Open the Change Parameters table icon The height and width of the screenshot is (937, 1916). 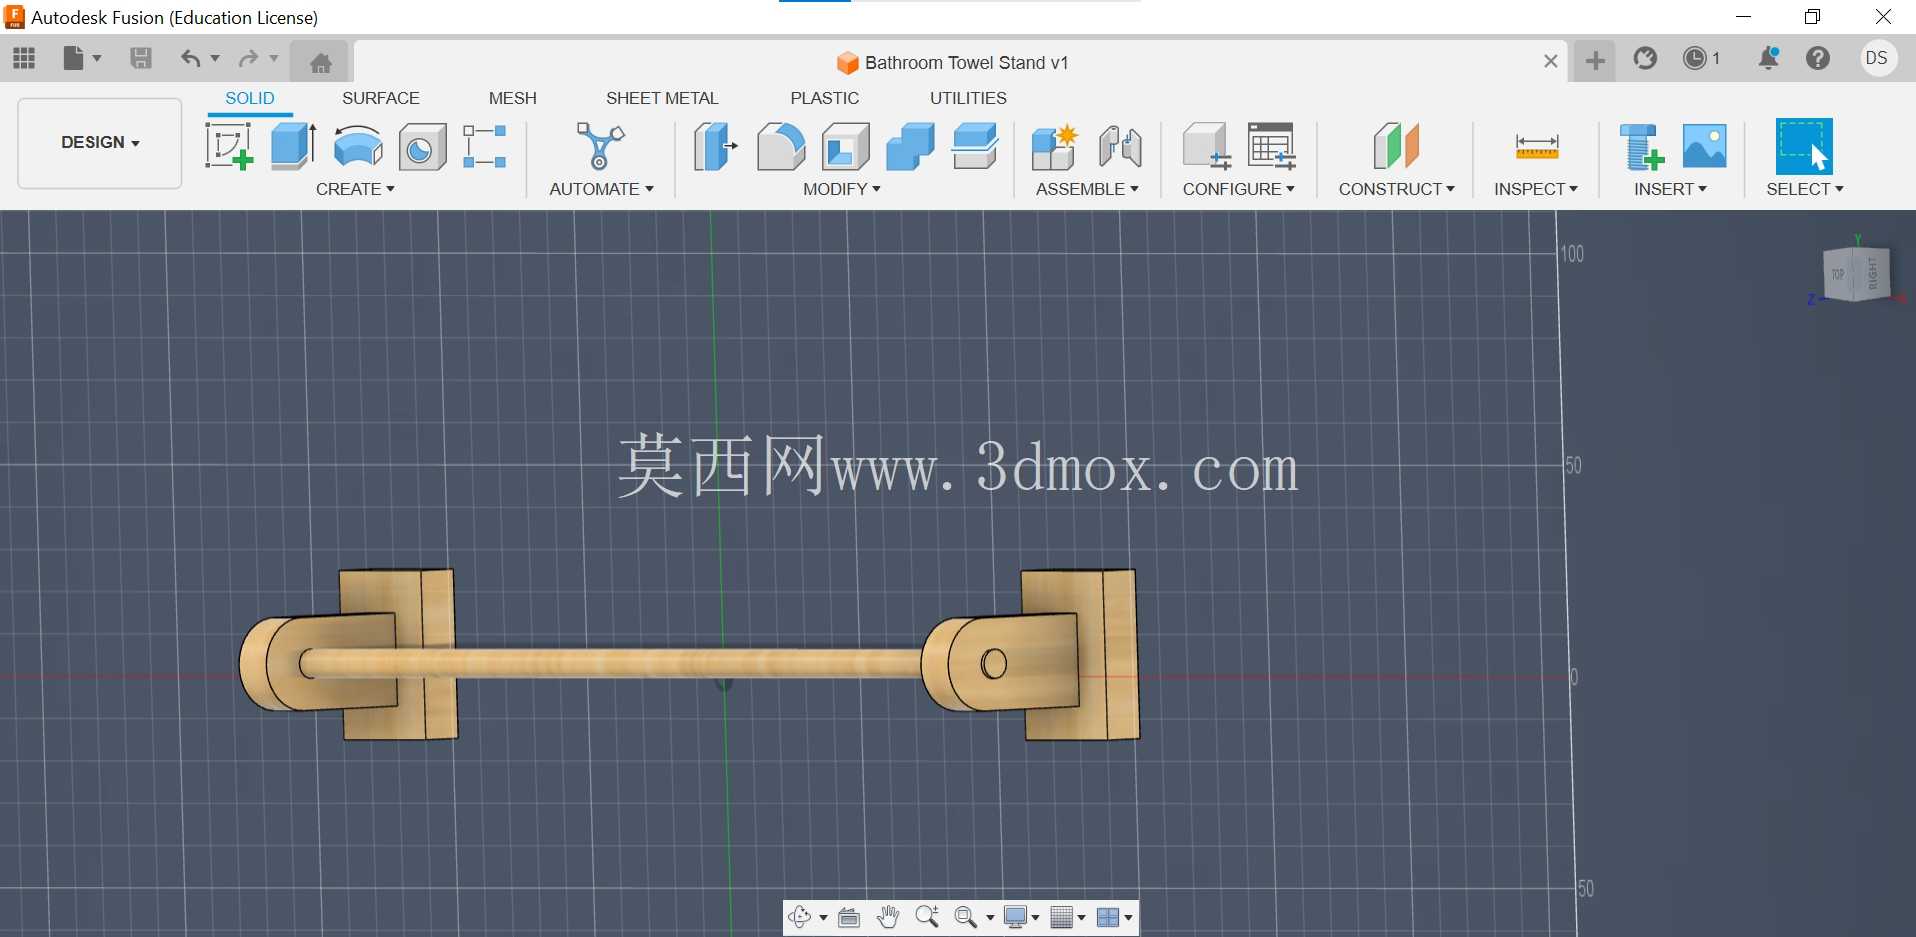[1272, 146]
